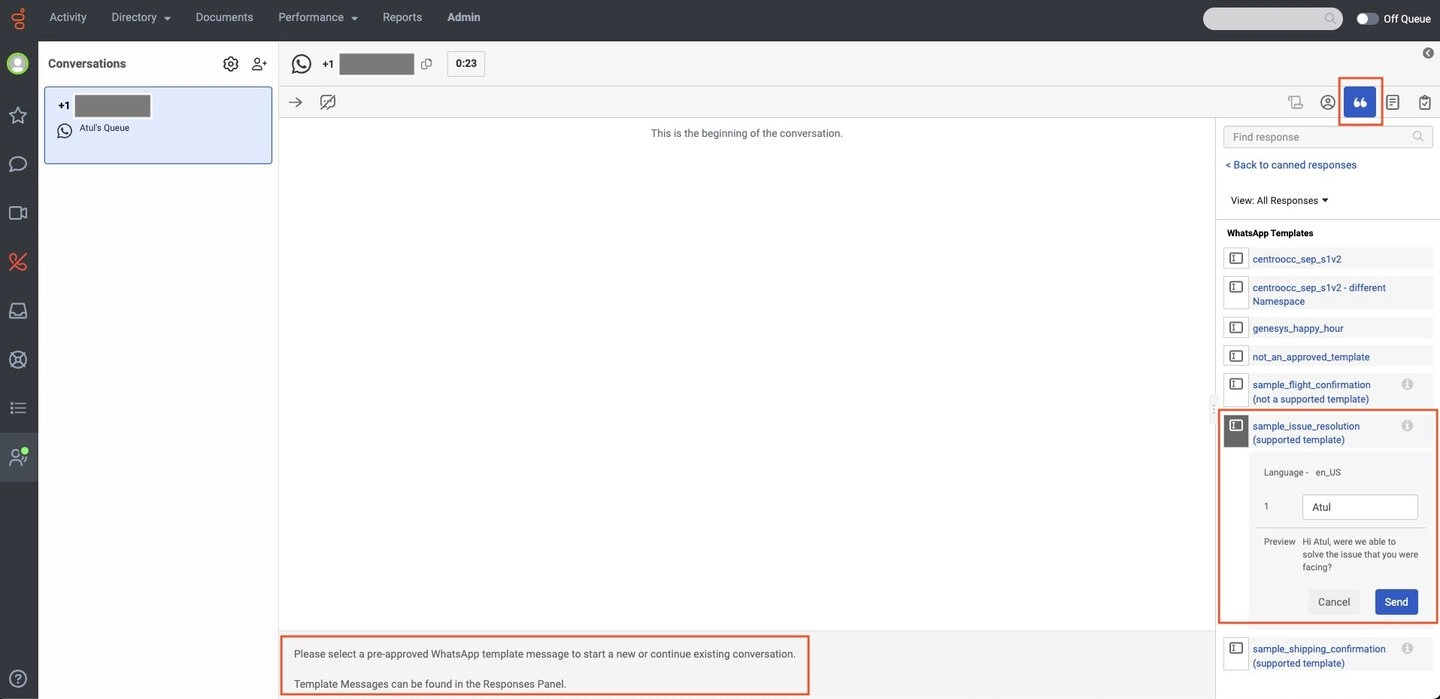The image size is (1440, 699).
Task: Click the add person icon in Conversations
Action: point(259,64)
